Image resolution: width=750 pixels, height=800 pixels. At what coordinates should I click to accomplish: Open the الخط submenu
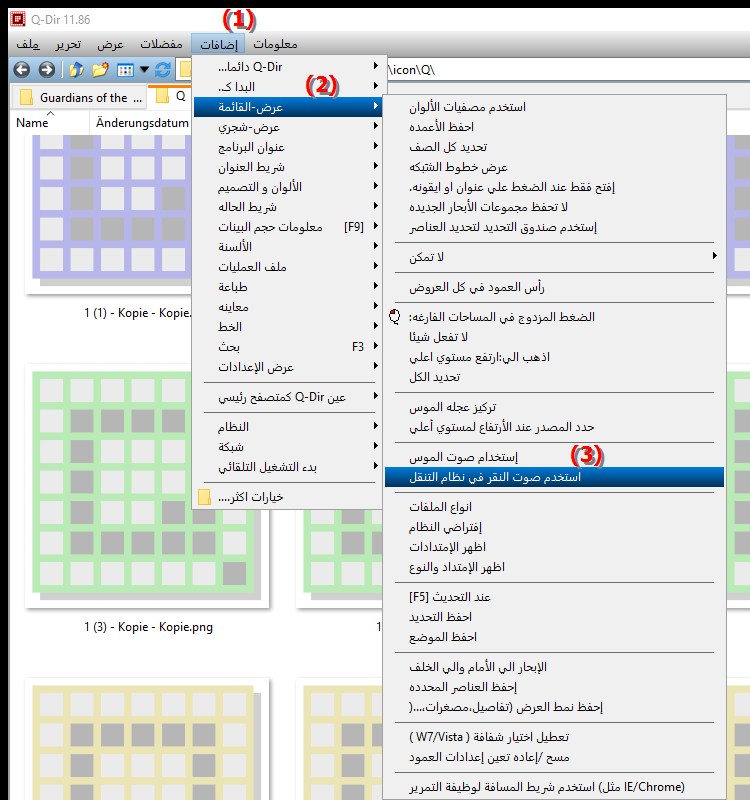tap(288, 327)
